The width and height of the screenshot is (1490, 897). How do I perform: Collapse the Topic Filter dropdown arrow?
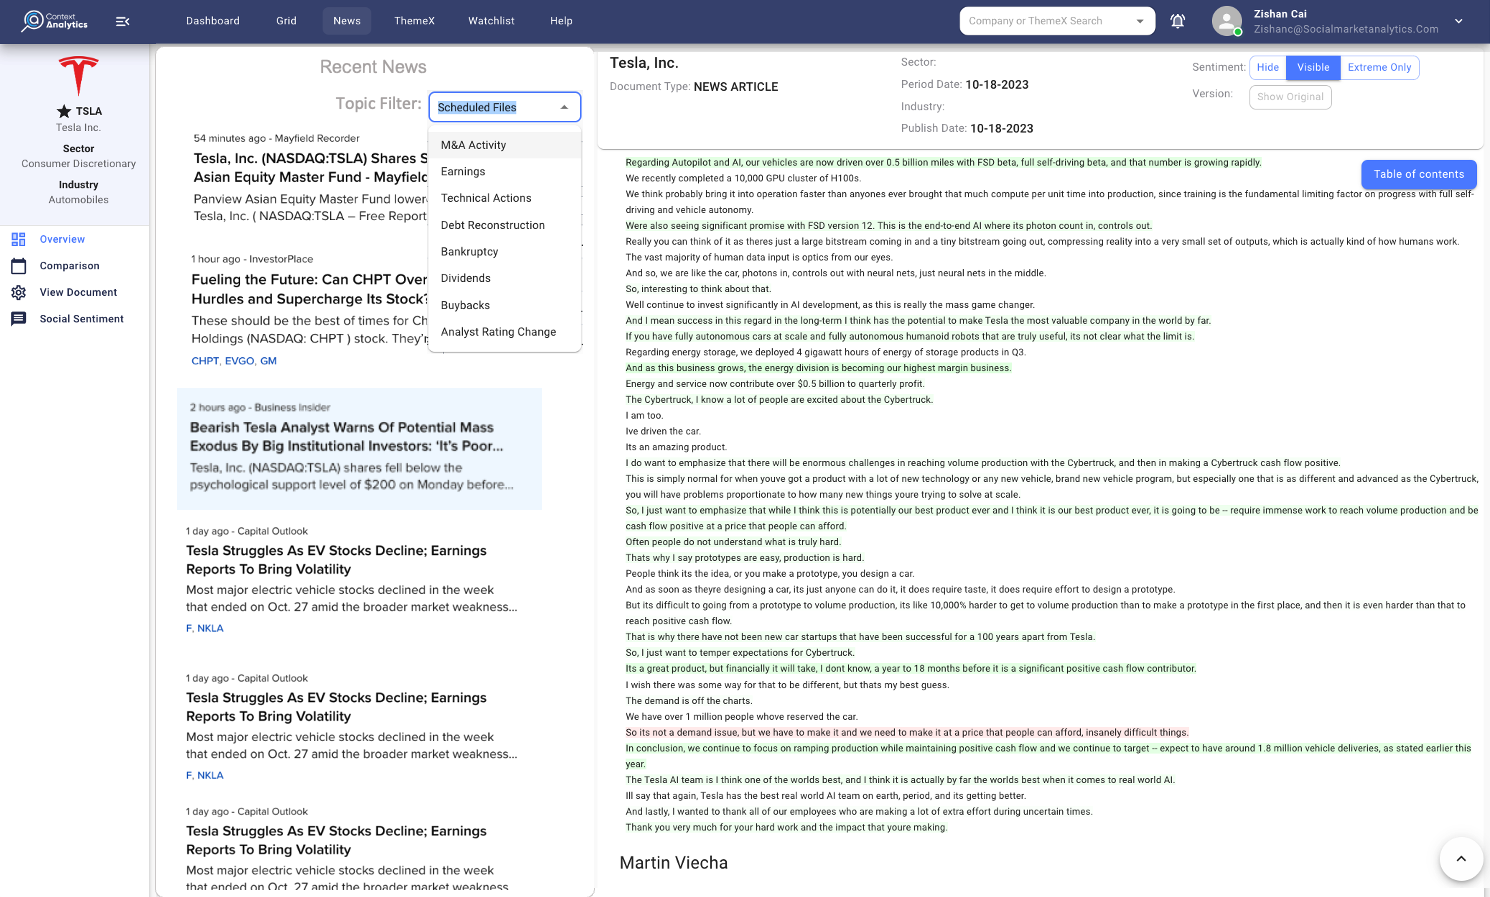564,107
